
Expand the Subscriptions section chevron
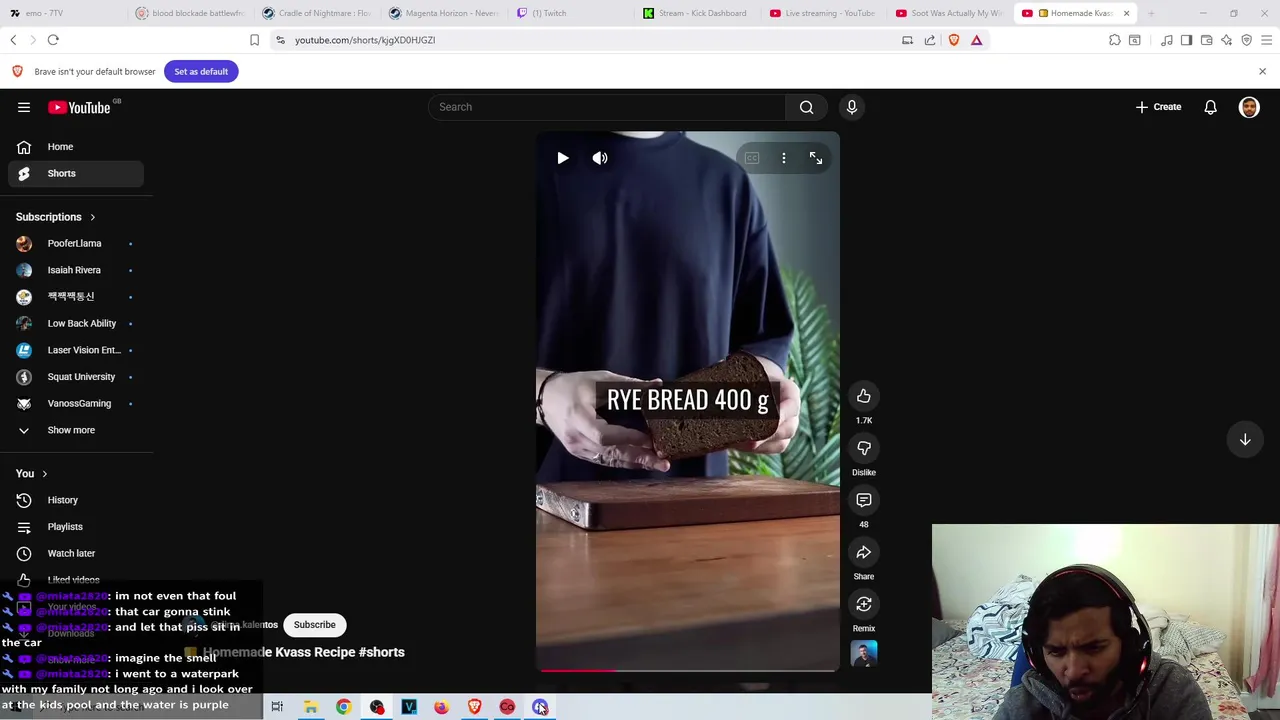pos(92,217)
